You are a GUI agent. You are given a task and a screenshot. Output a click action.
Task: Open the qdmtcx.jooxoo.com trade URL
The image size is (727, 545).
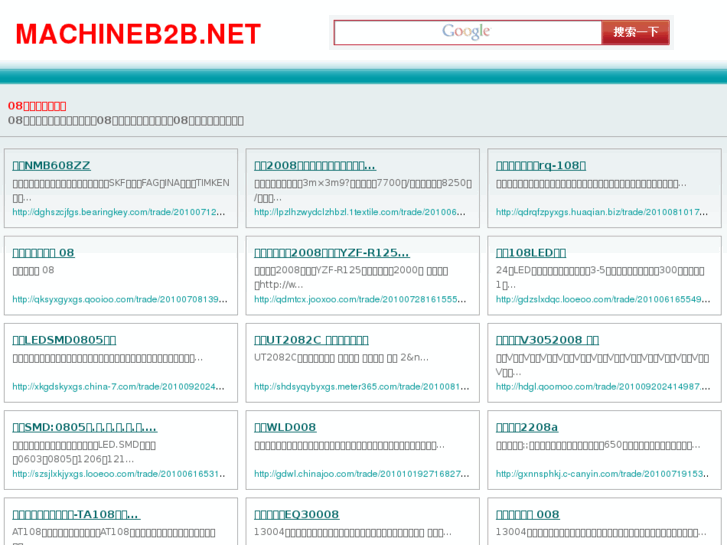tap(360, 299)
